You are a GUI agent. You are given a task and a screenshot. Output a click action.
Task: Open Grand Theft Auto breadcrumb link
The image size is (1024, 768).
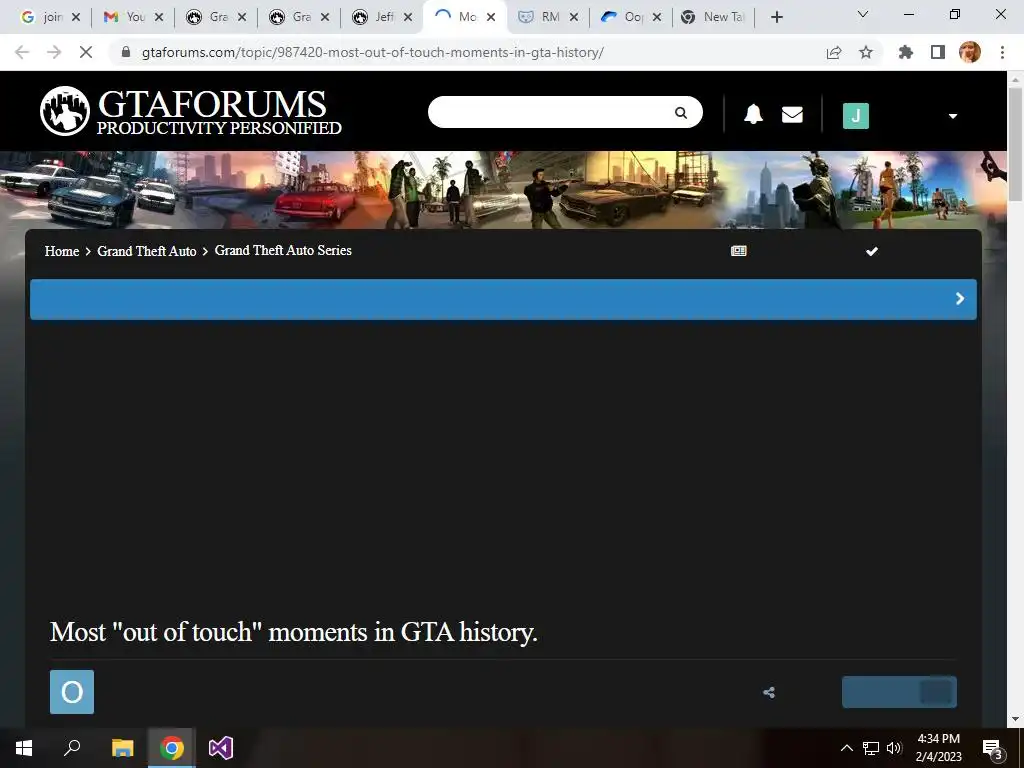pos(146,251)
